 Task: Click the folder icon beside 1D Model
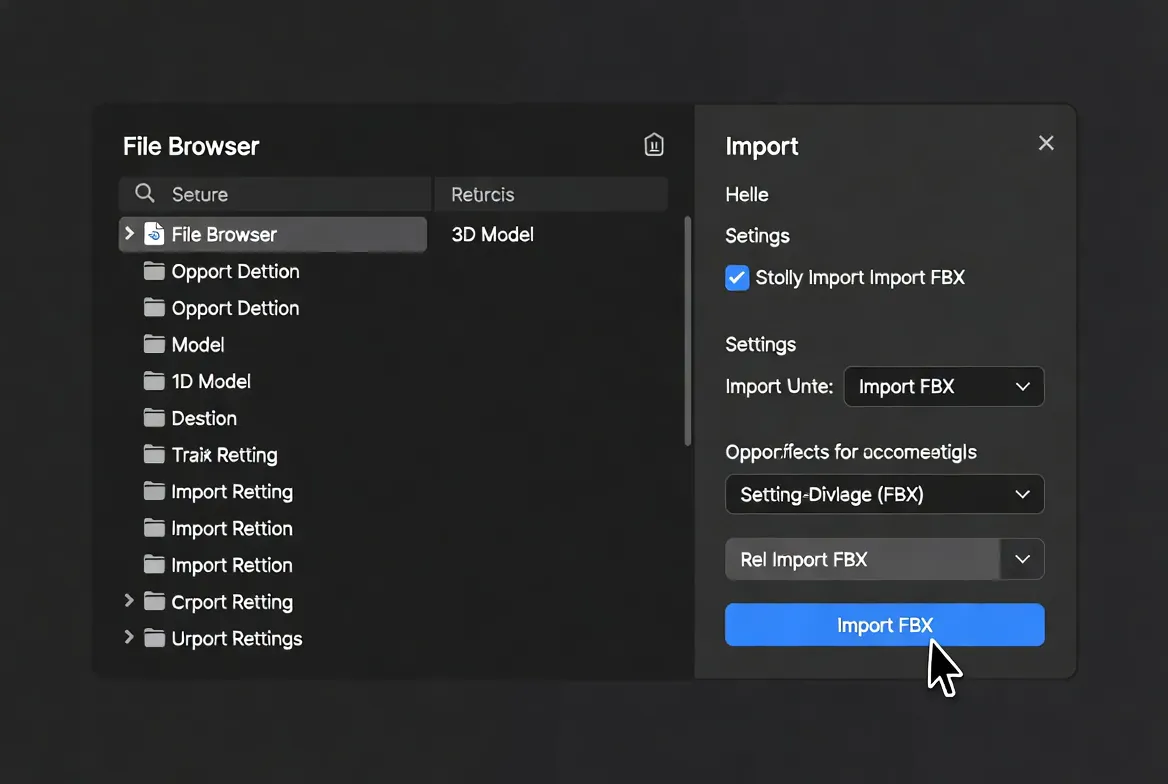[x=154, y=380]
